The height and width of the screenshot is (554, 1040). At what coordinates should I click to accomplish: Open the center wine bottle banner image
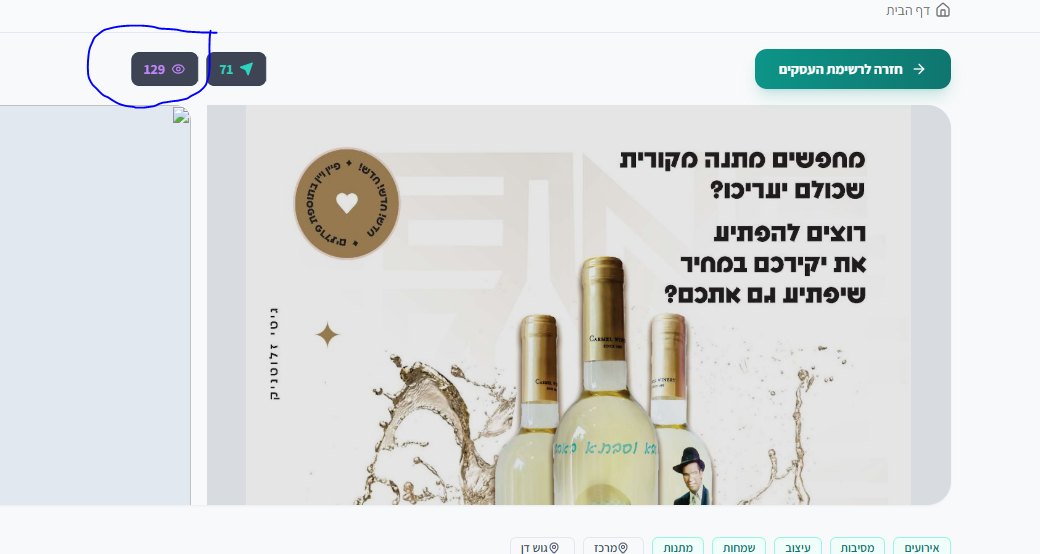point(578,305)
